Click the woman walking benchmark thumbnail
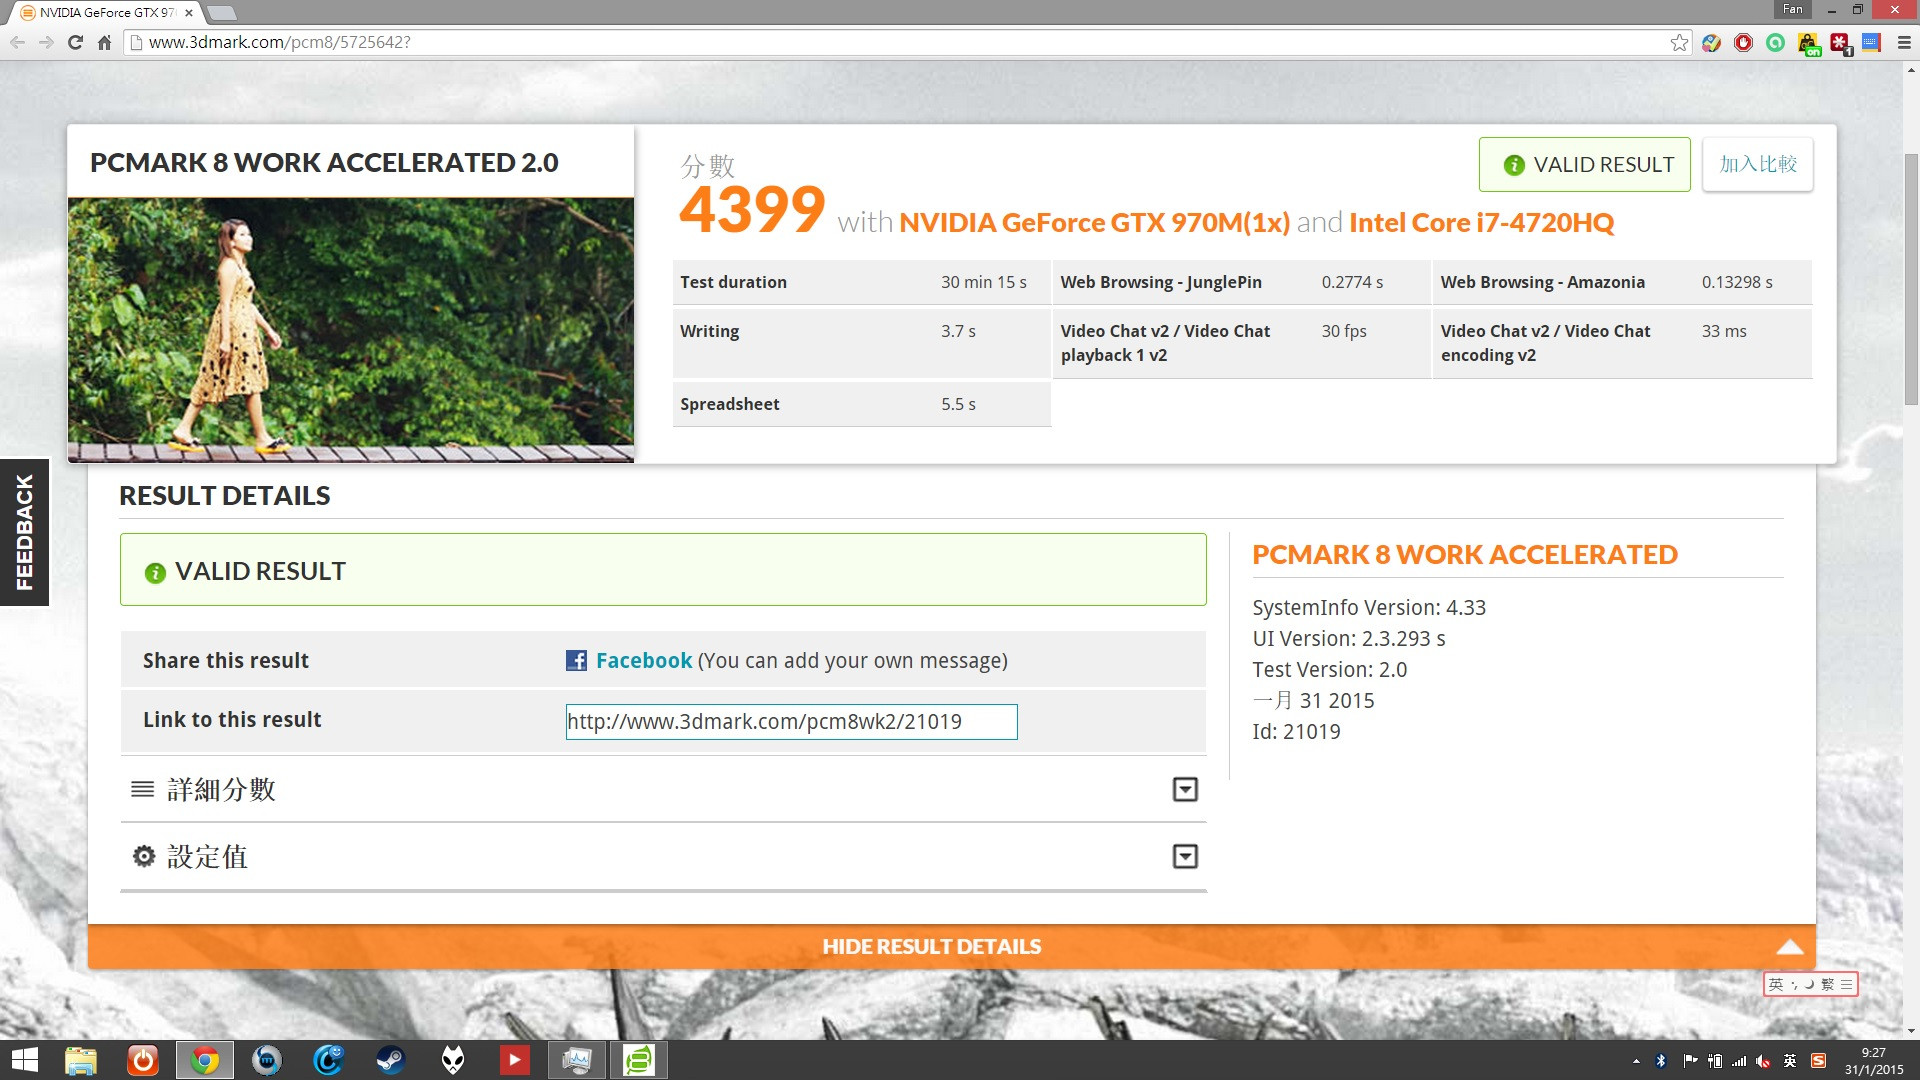The width and height of the screenshot is (1920, 1080). pyautogui.click(x=351, y=329)
